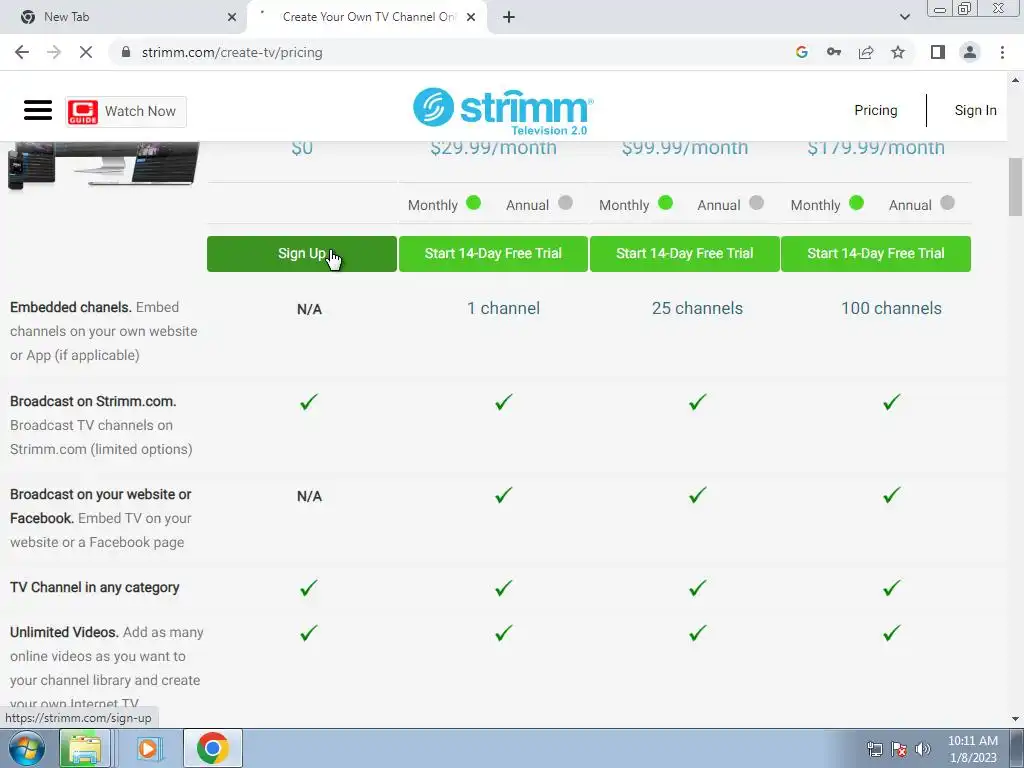Click the devices preview thumbnail image

[x=103, y=166]
